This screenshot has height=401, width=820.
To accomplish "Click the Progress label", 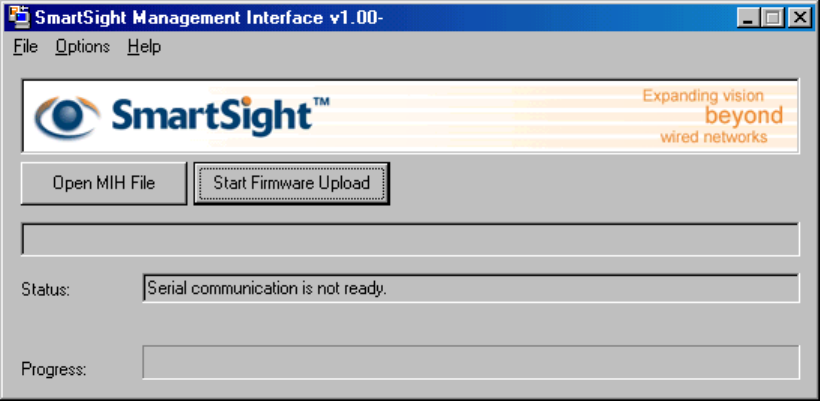I will tap(54, 369).
